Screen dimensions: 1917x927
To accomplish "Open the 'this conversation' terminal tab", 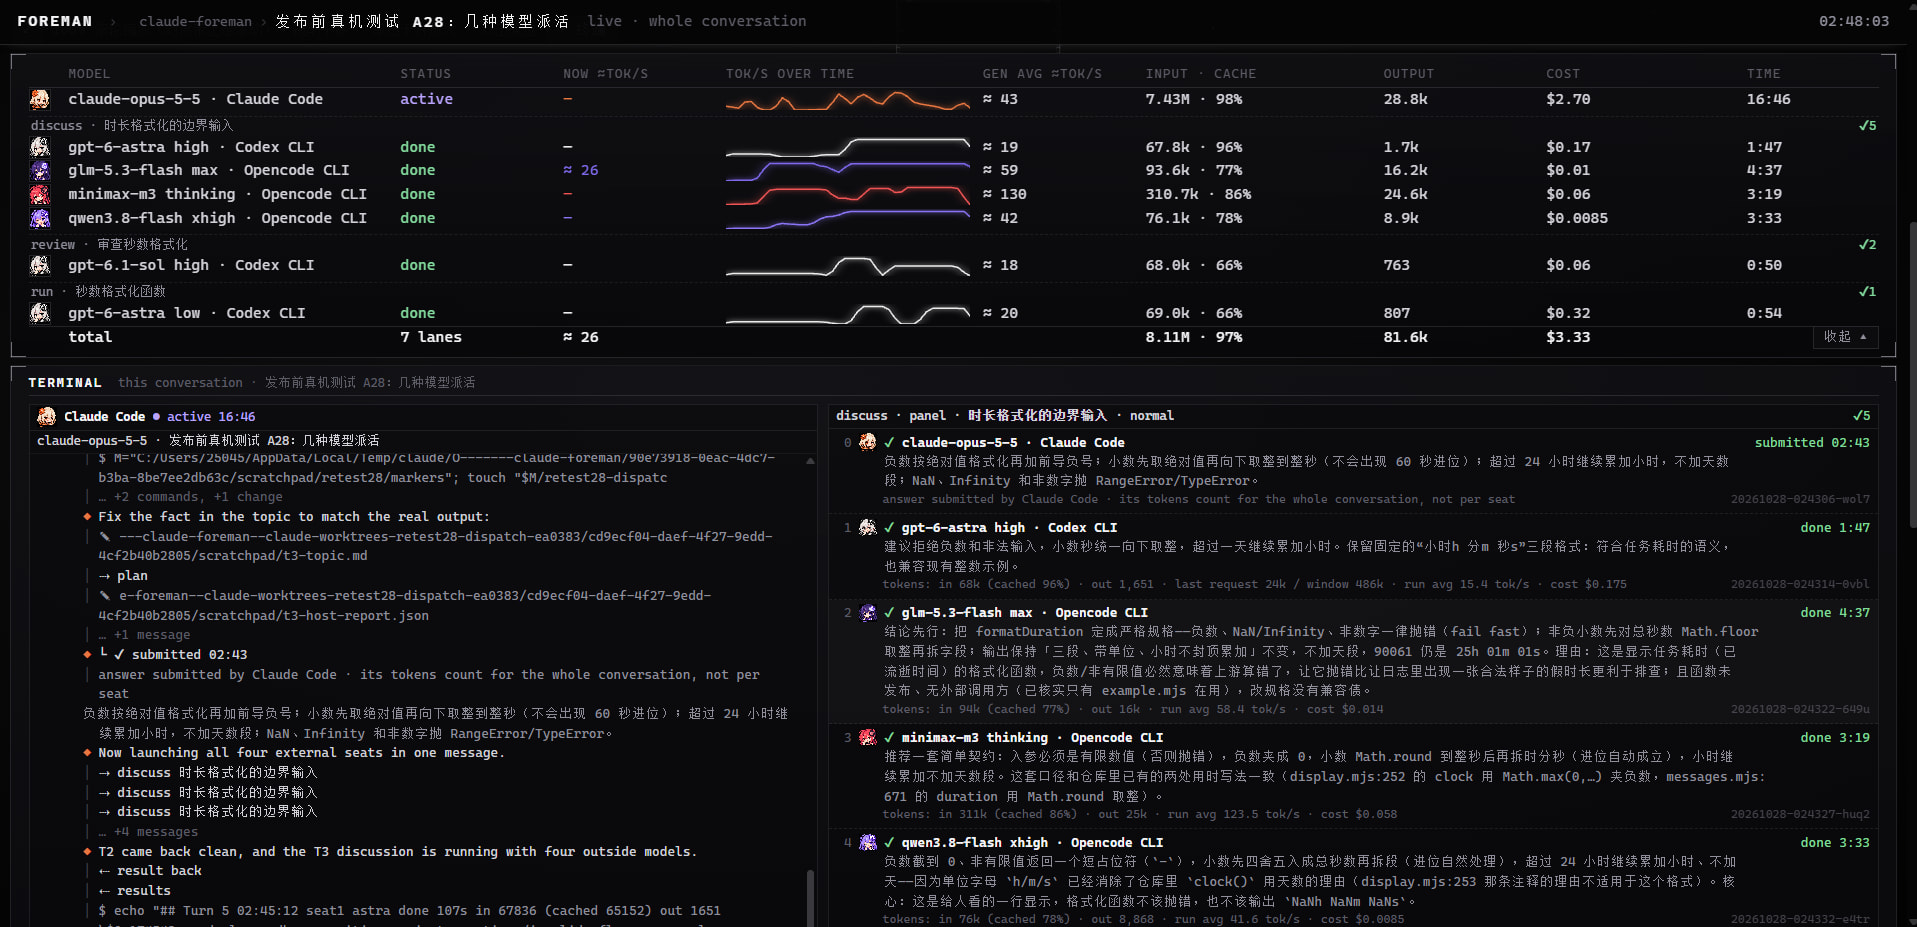I will pos(180,383).
